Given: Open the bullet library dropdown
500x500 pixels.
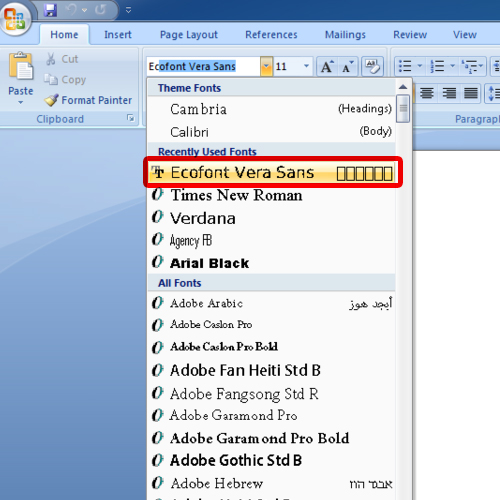Looking at the screenshot, I should (x=420, y=66).
